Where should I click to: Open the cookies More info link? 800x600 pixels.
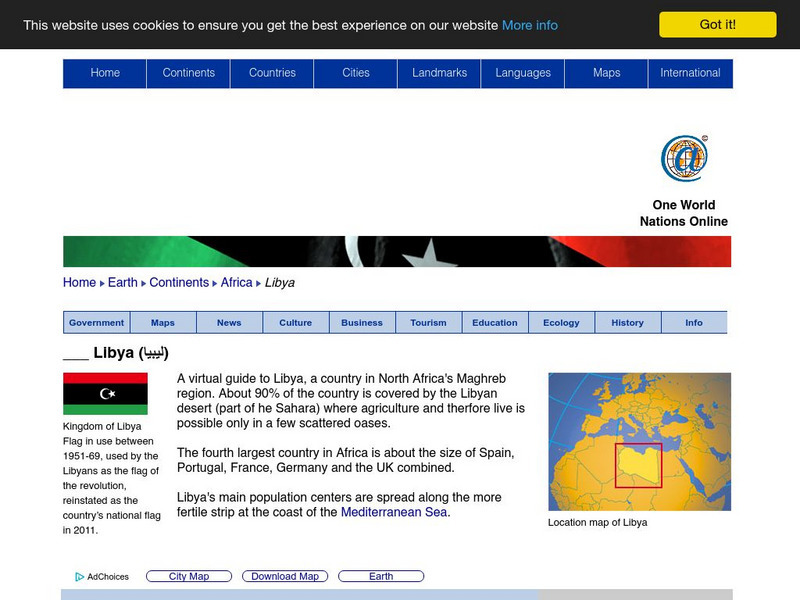pos(531,25)
